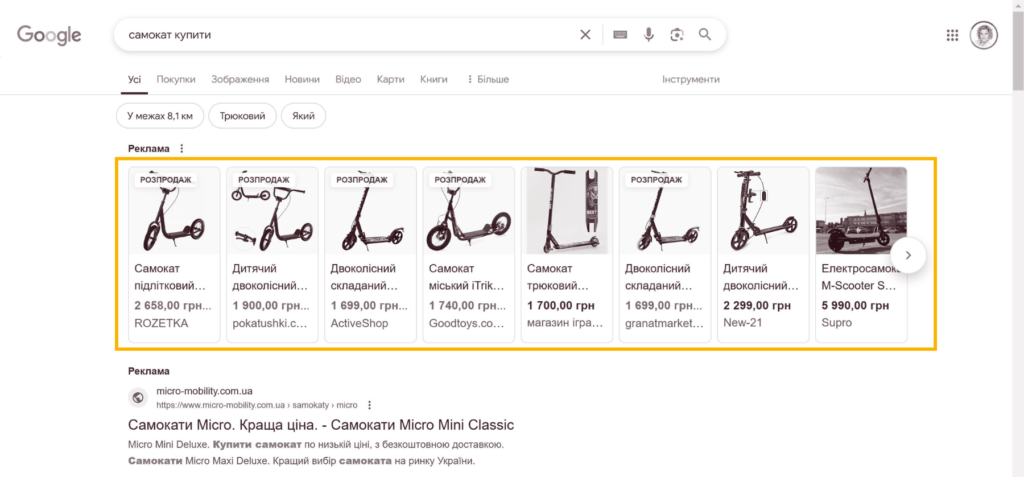The height and width of the screenshot is (477, 1024).
Task: Switch to the Книги tab
Action: (x=434, y=79)
